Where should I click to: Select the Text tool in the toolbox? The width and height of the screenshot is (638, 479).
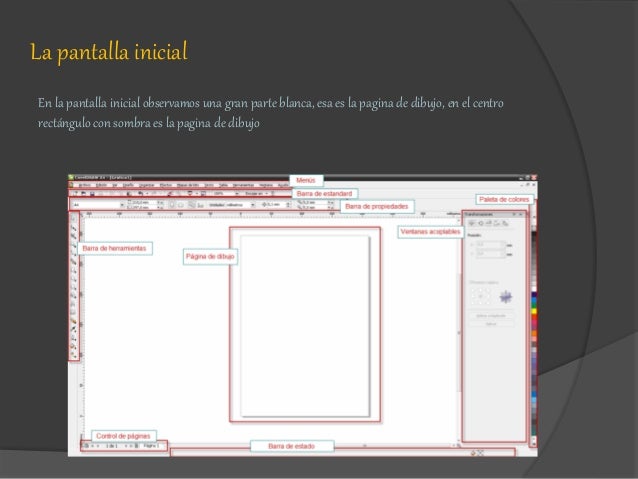[x=73, y=304]
